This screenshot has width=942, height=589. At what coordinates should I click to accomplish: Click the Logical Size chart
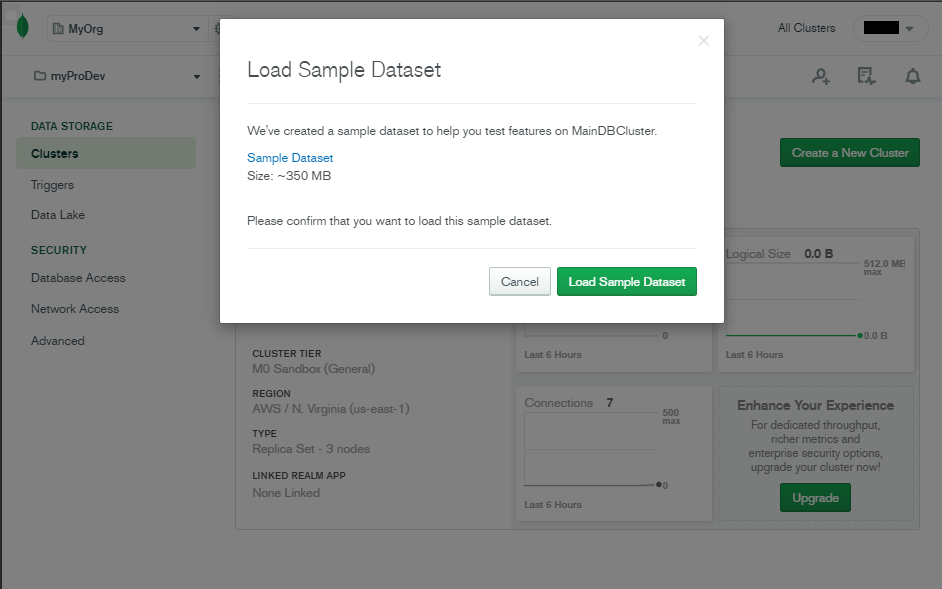coord(816,304)
